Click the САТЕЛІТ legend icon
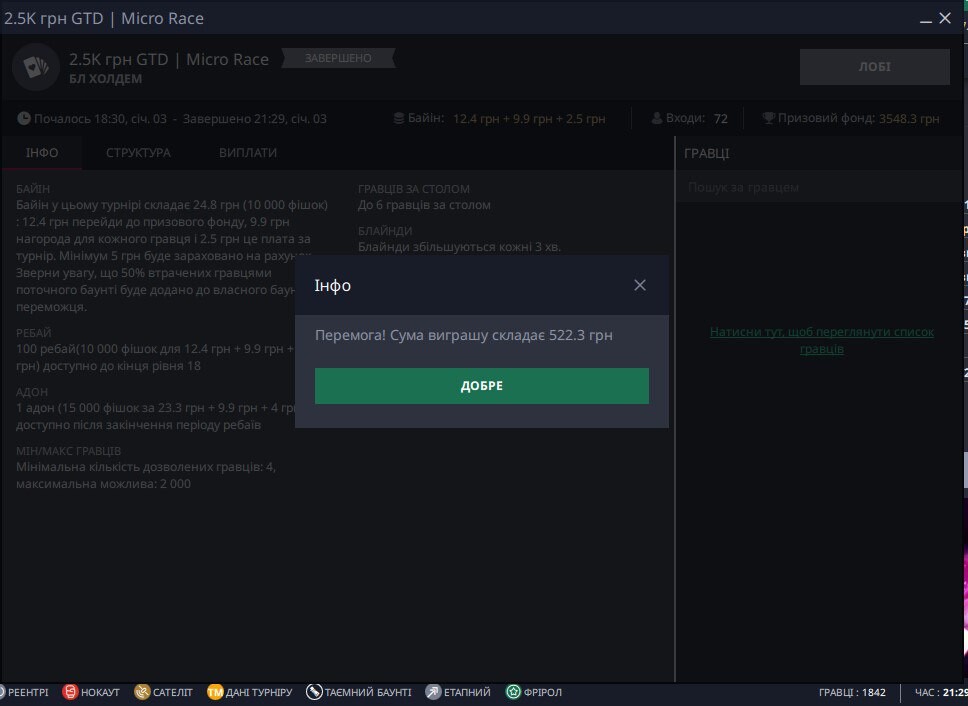This screenshot has height=706, width=968. [x=142, y=692]
